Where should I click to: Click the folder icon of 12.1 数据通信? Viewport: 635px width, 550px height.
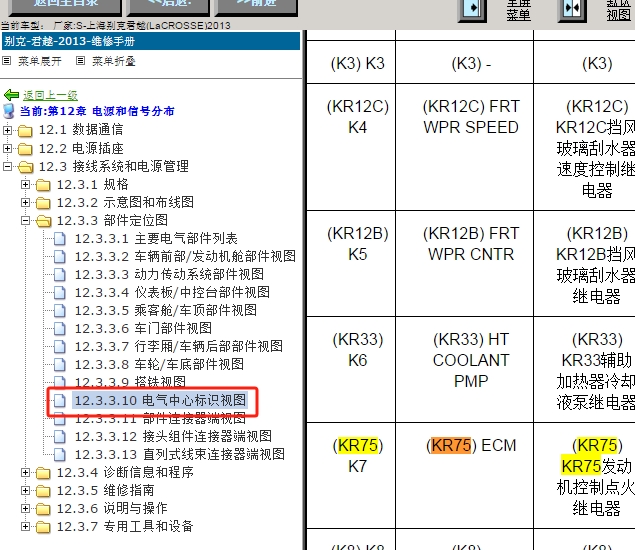pyautogui.click(x=25, y=130)
